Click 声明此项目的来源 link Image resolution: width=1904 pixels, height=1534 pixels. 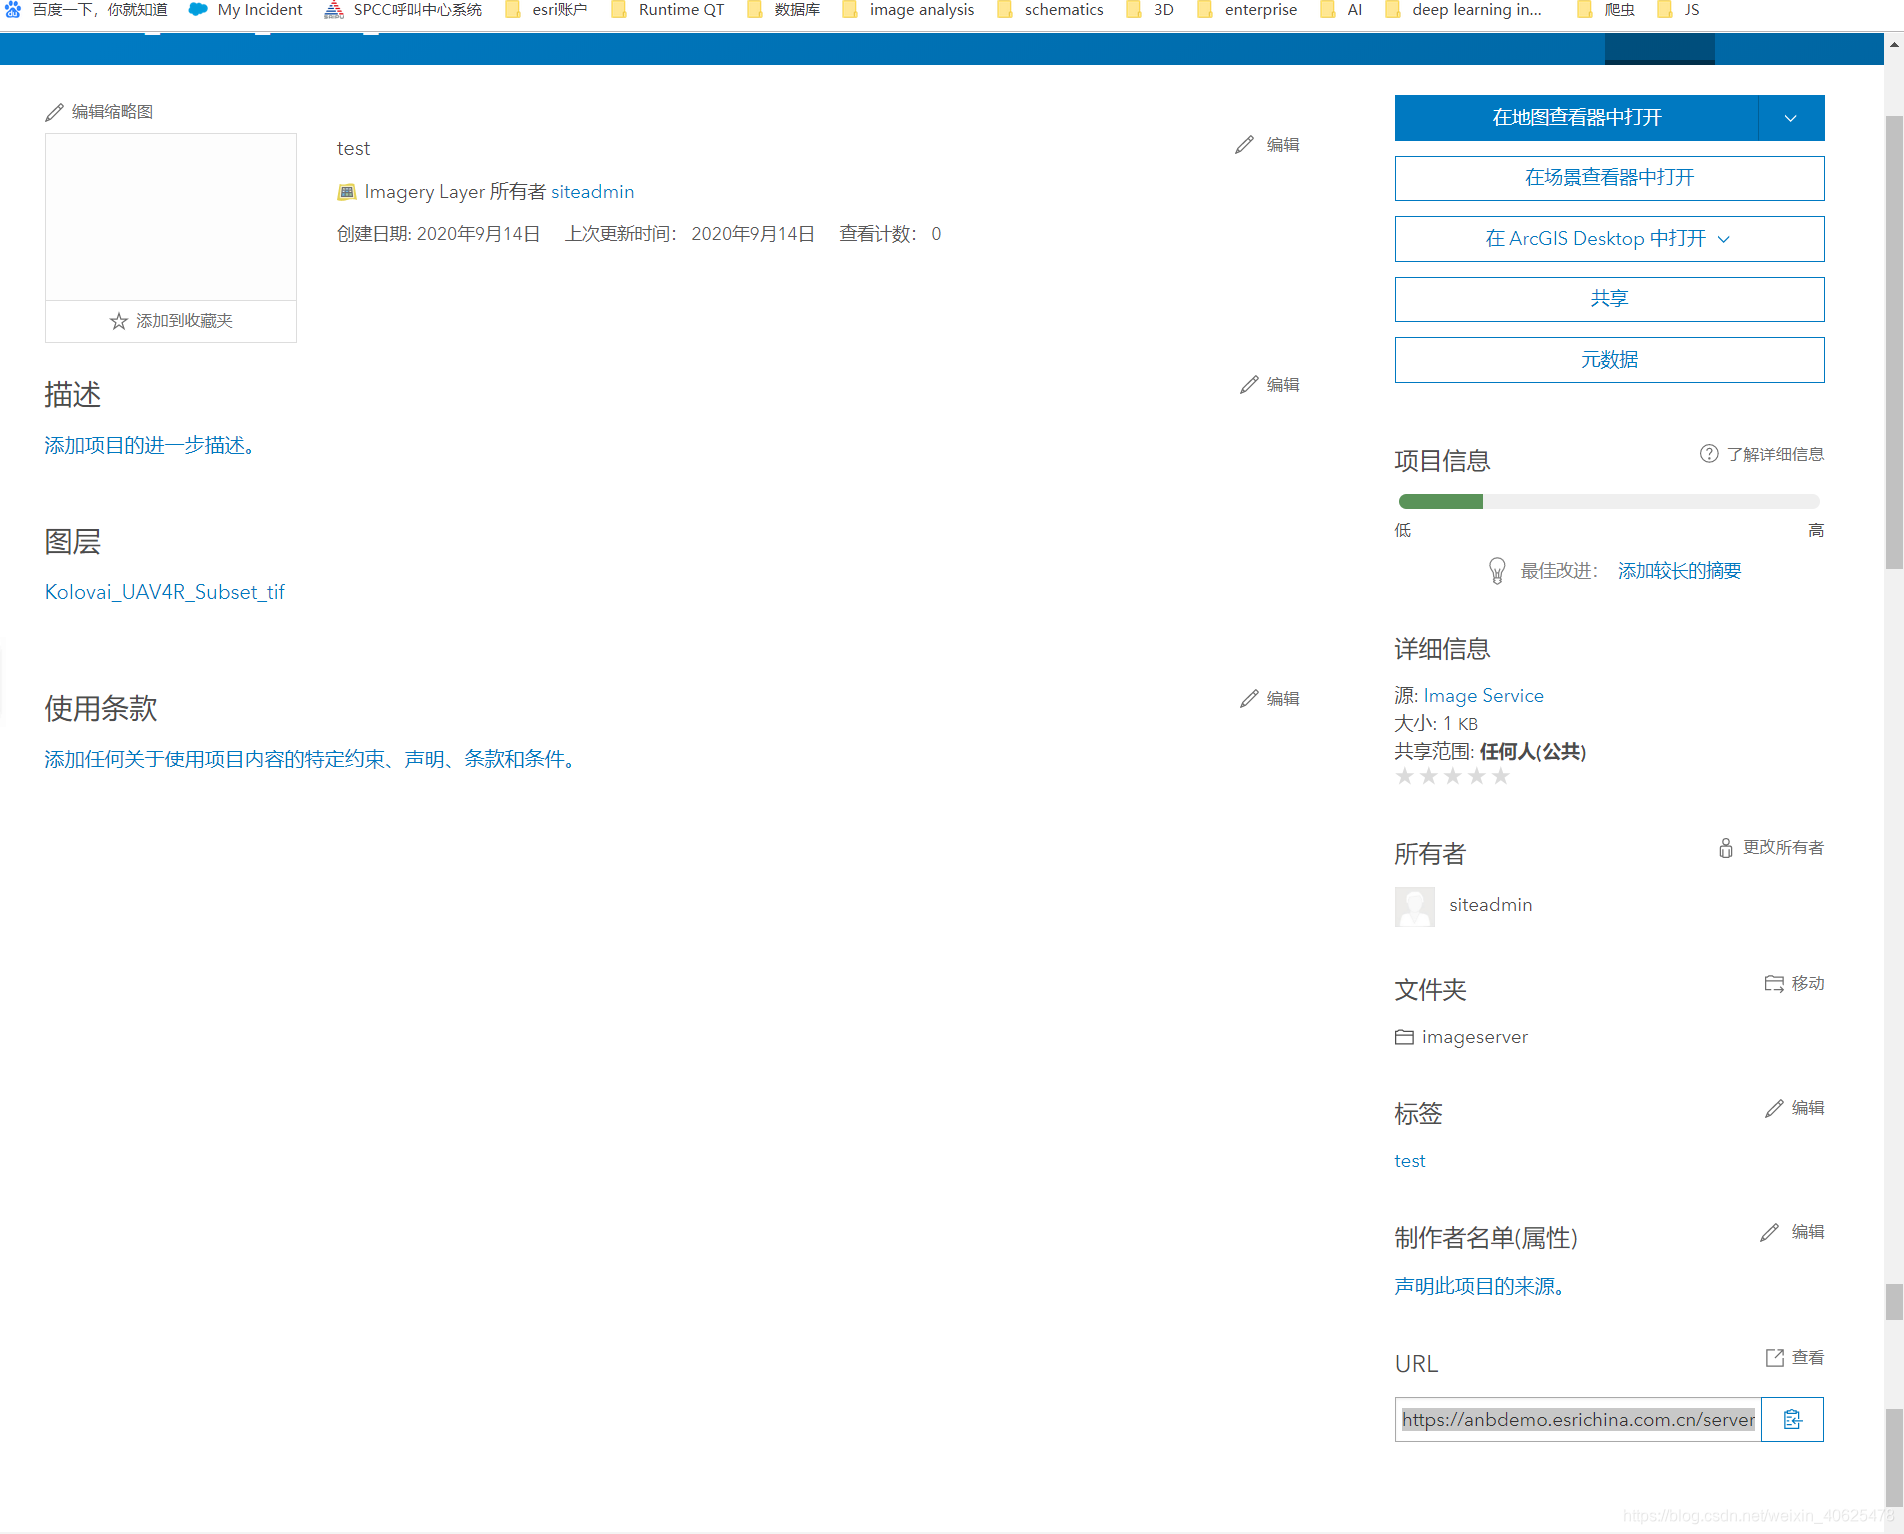coord(1480,1287)
